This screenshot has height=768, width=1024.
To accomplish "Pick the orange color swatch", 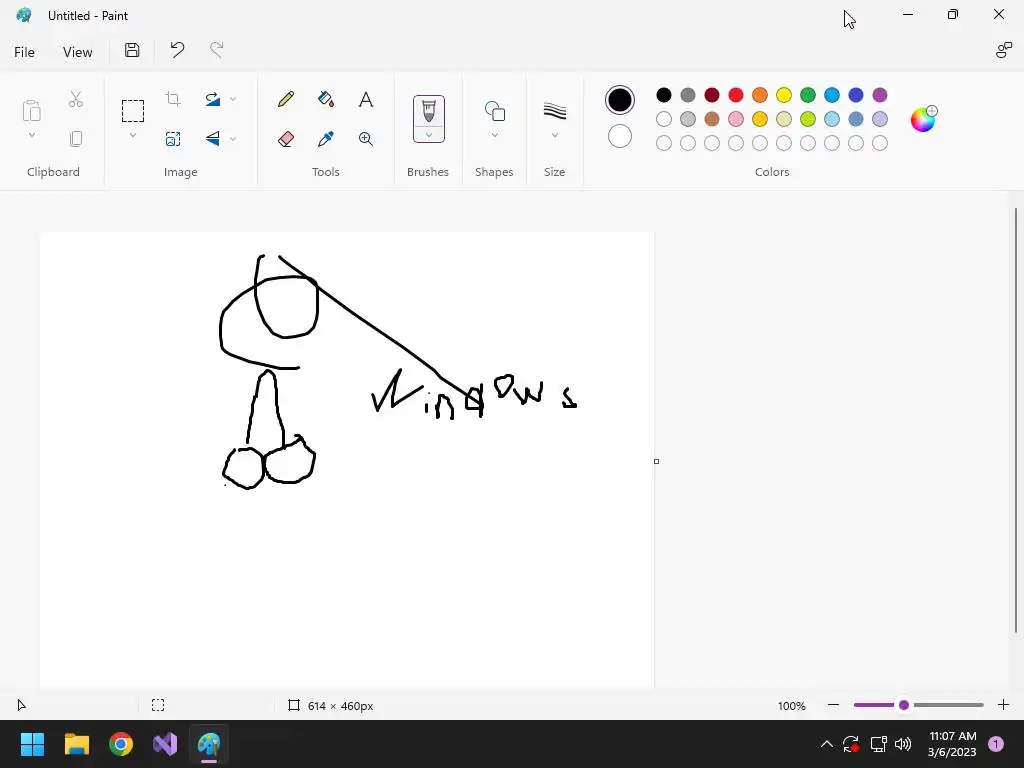I will (760, 95).
